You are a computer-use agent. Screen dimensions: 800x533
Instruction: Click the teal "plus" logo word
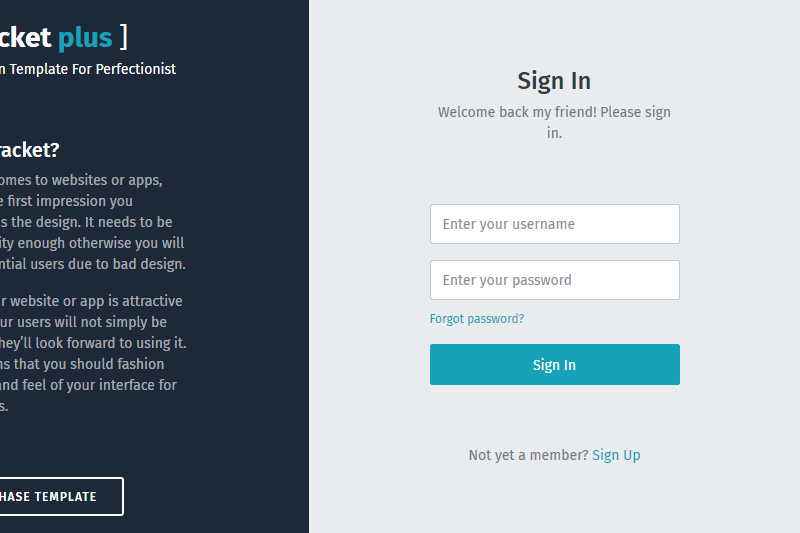(85, 38)
